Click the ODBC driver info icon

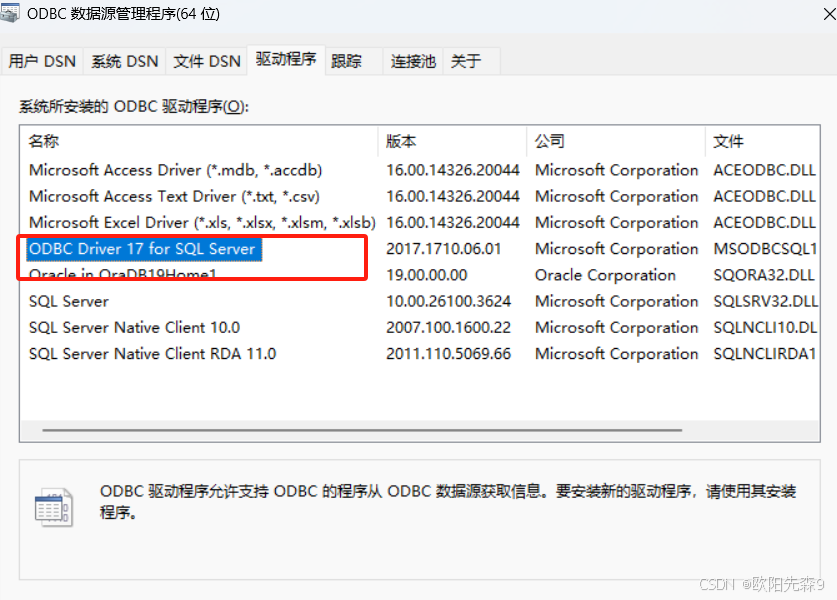click(x=53, y=507)
